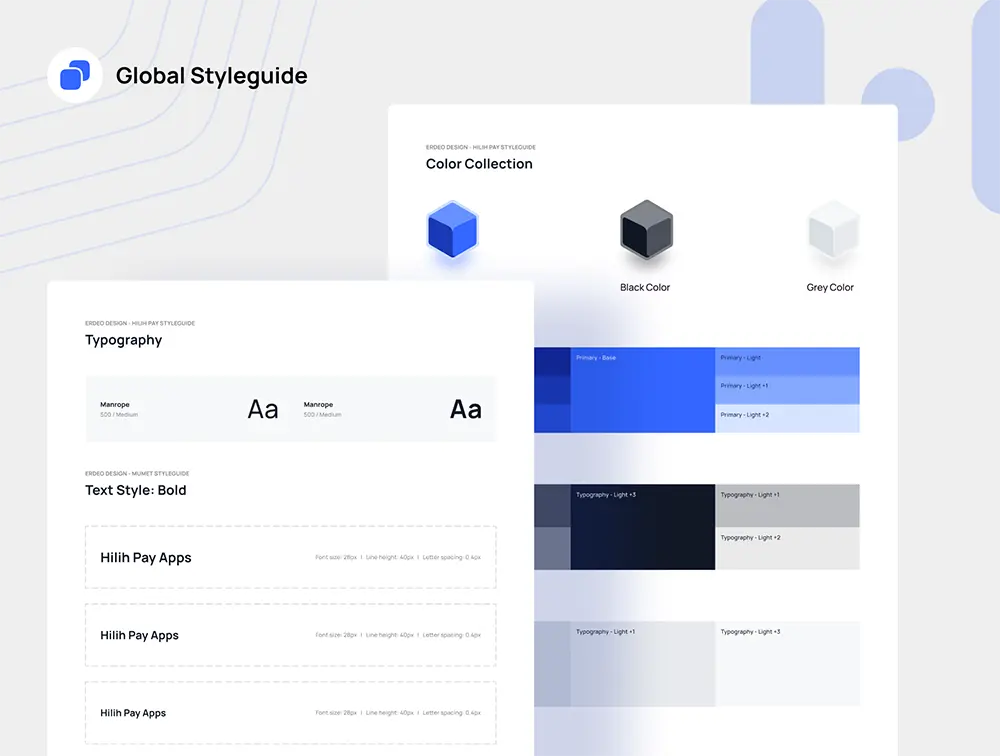
Task: Click the Global Styleguide logo icon
Action: tap(75, 75)
